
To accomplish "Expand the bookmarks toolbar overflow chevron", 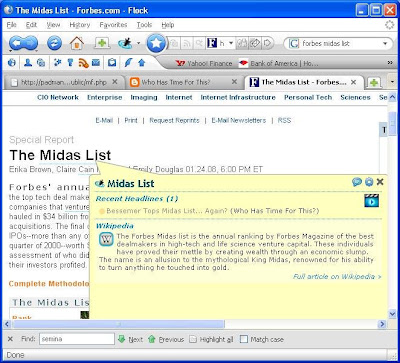I will pyautogui.click(x=390, y=63).
